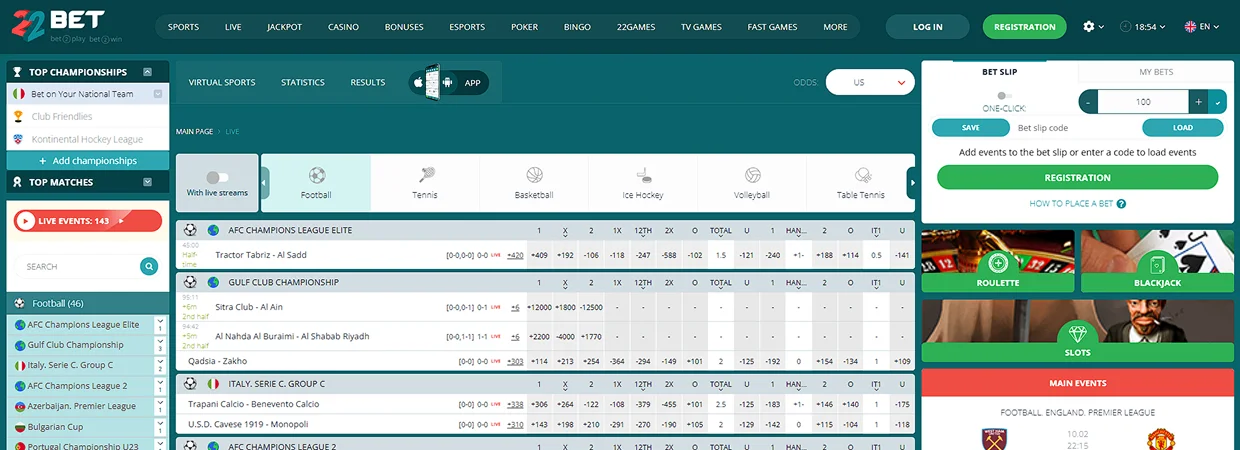
Task: Click the Apple iOS app icon
Action: 419,83
